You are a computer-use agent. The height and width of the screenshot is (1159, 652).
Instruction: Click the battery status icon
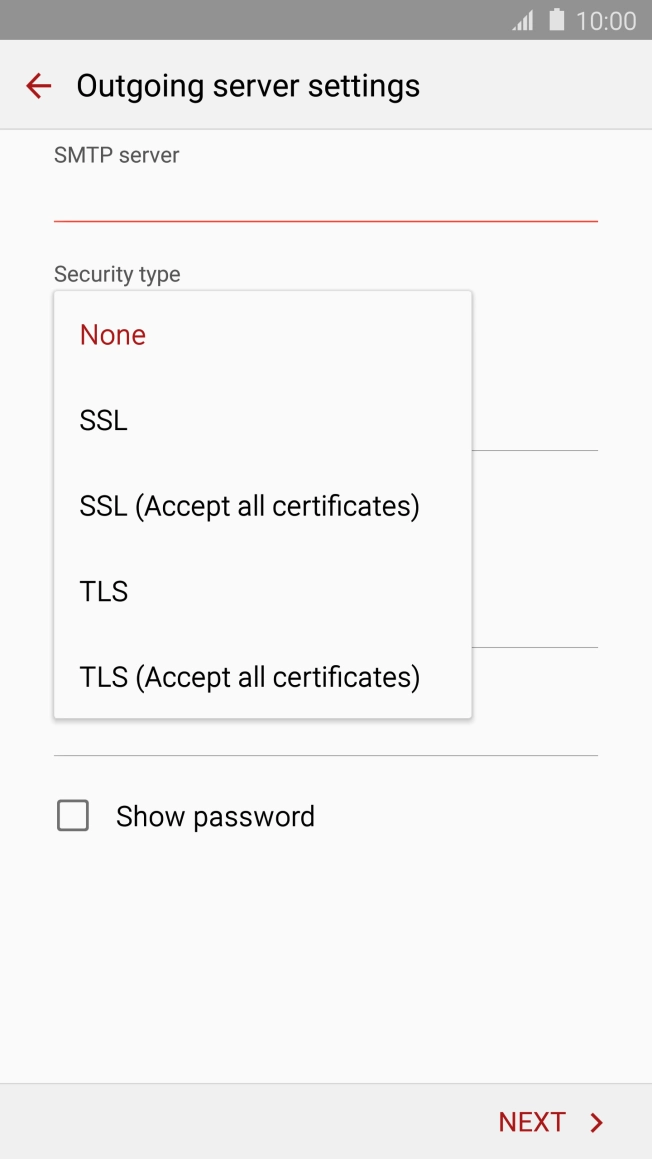click(x=556, y=20)
